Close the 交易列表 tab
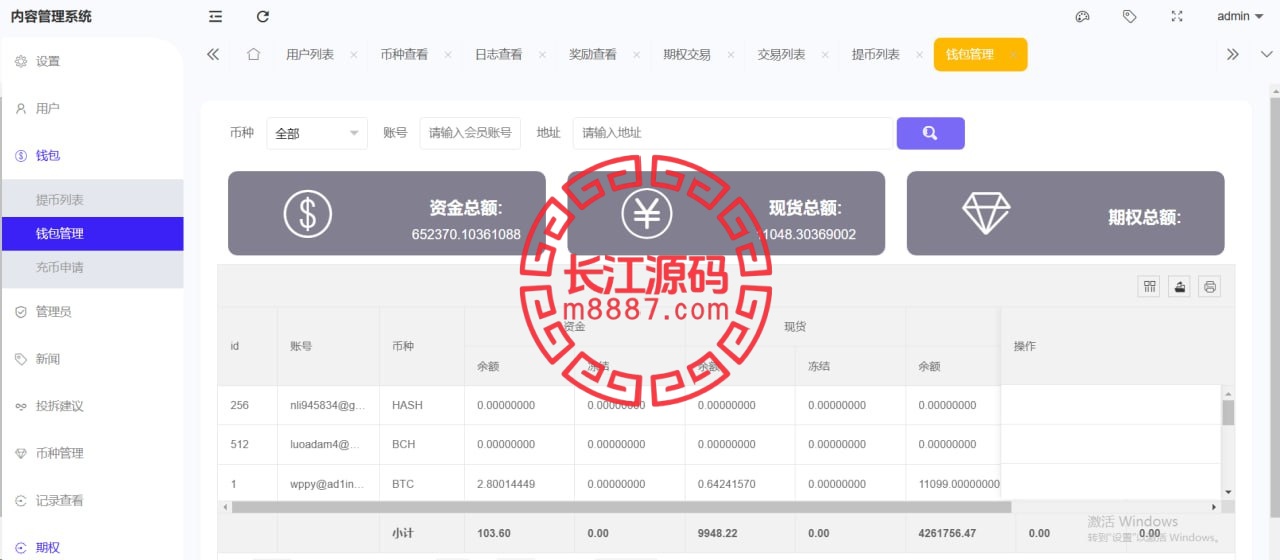 (x=825, y=55)
